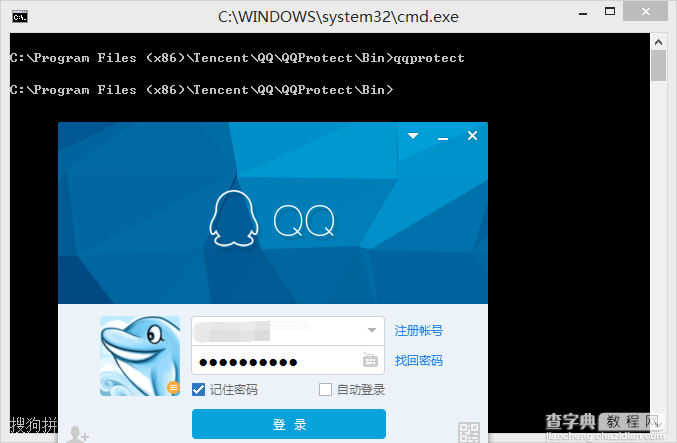
Task: Close the QQ login window
Action: pyautogui.click(x=472, y=136)
